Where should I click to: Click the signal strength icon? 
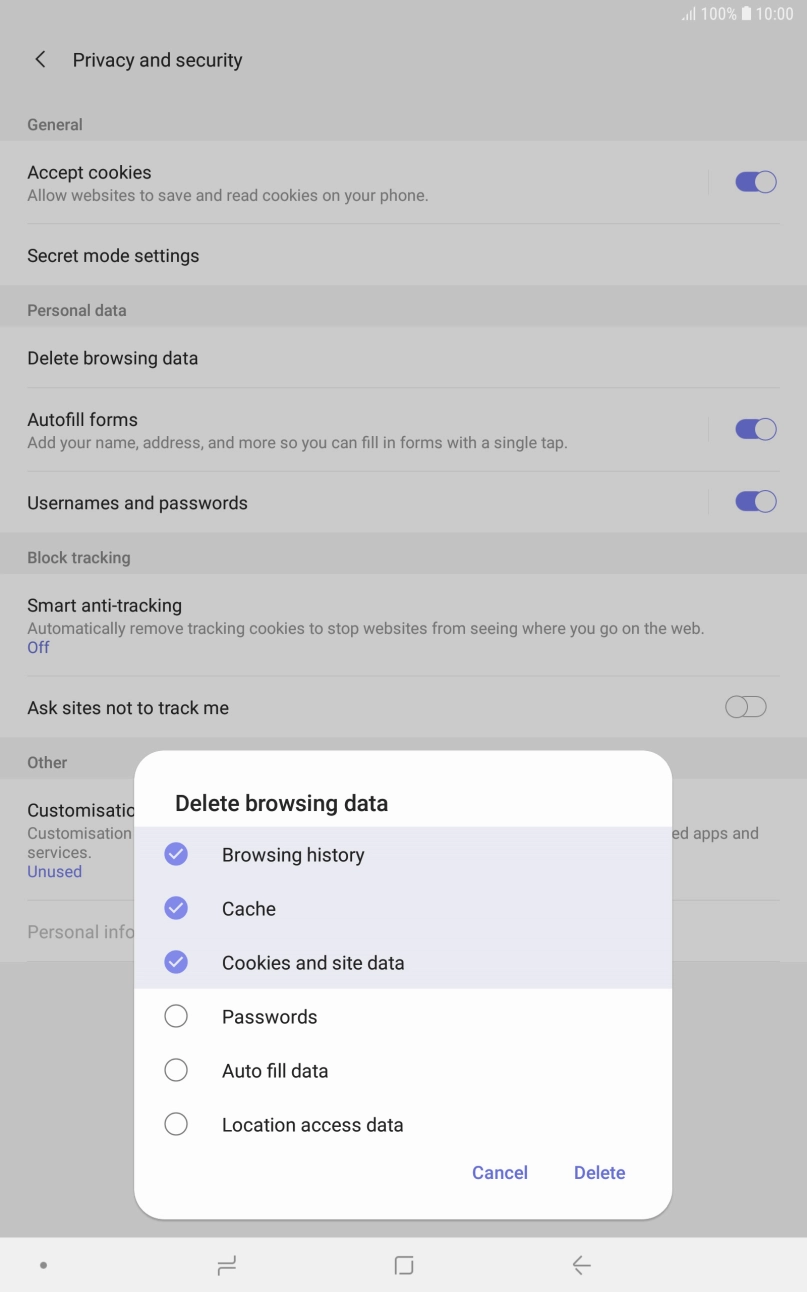(x=687, y=14)
